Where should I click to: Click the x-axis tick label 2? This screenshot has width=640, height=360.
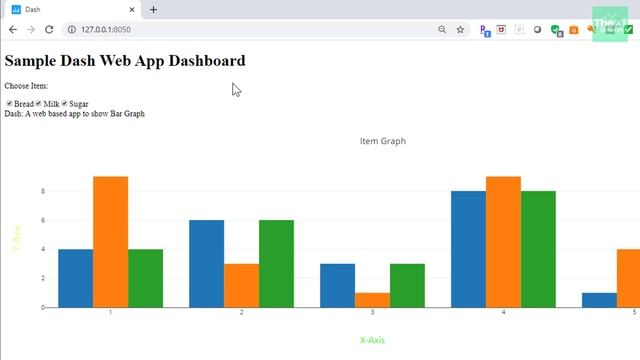click(242, 312)
